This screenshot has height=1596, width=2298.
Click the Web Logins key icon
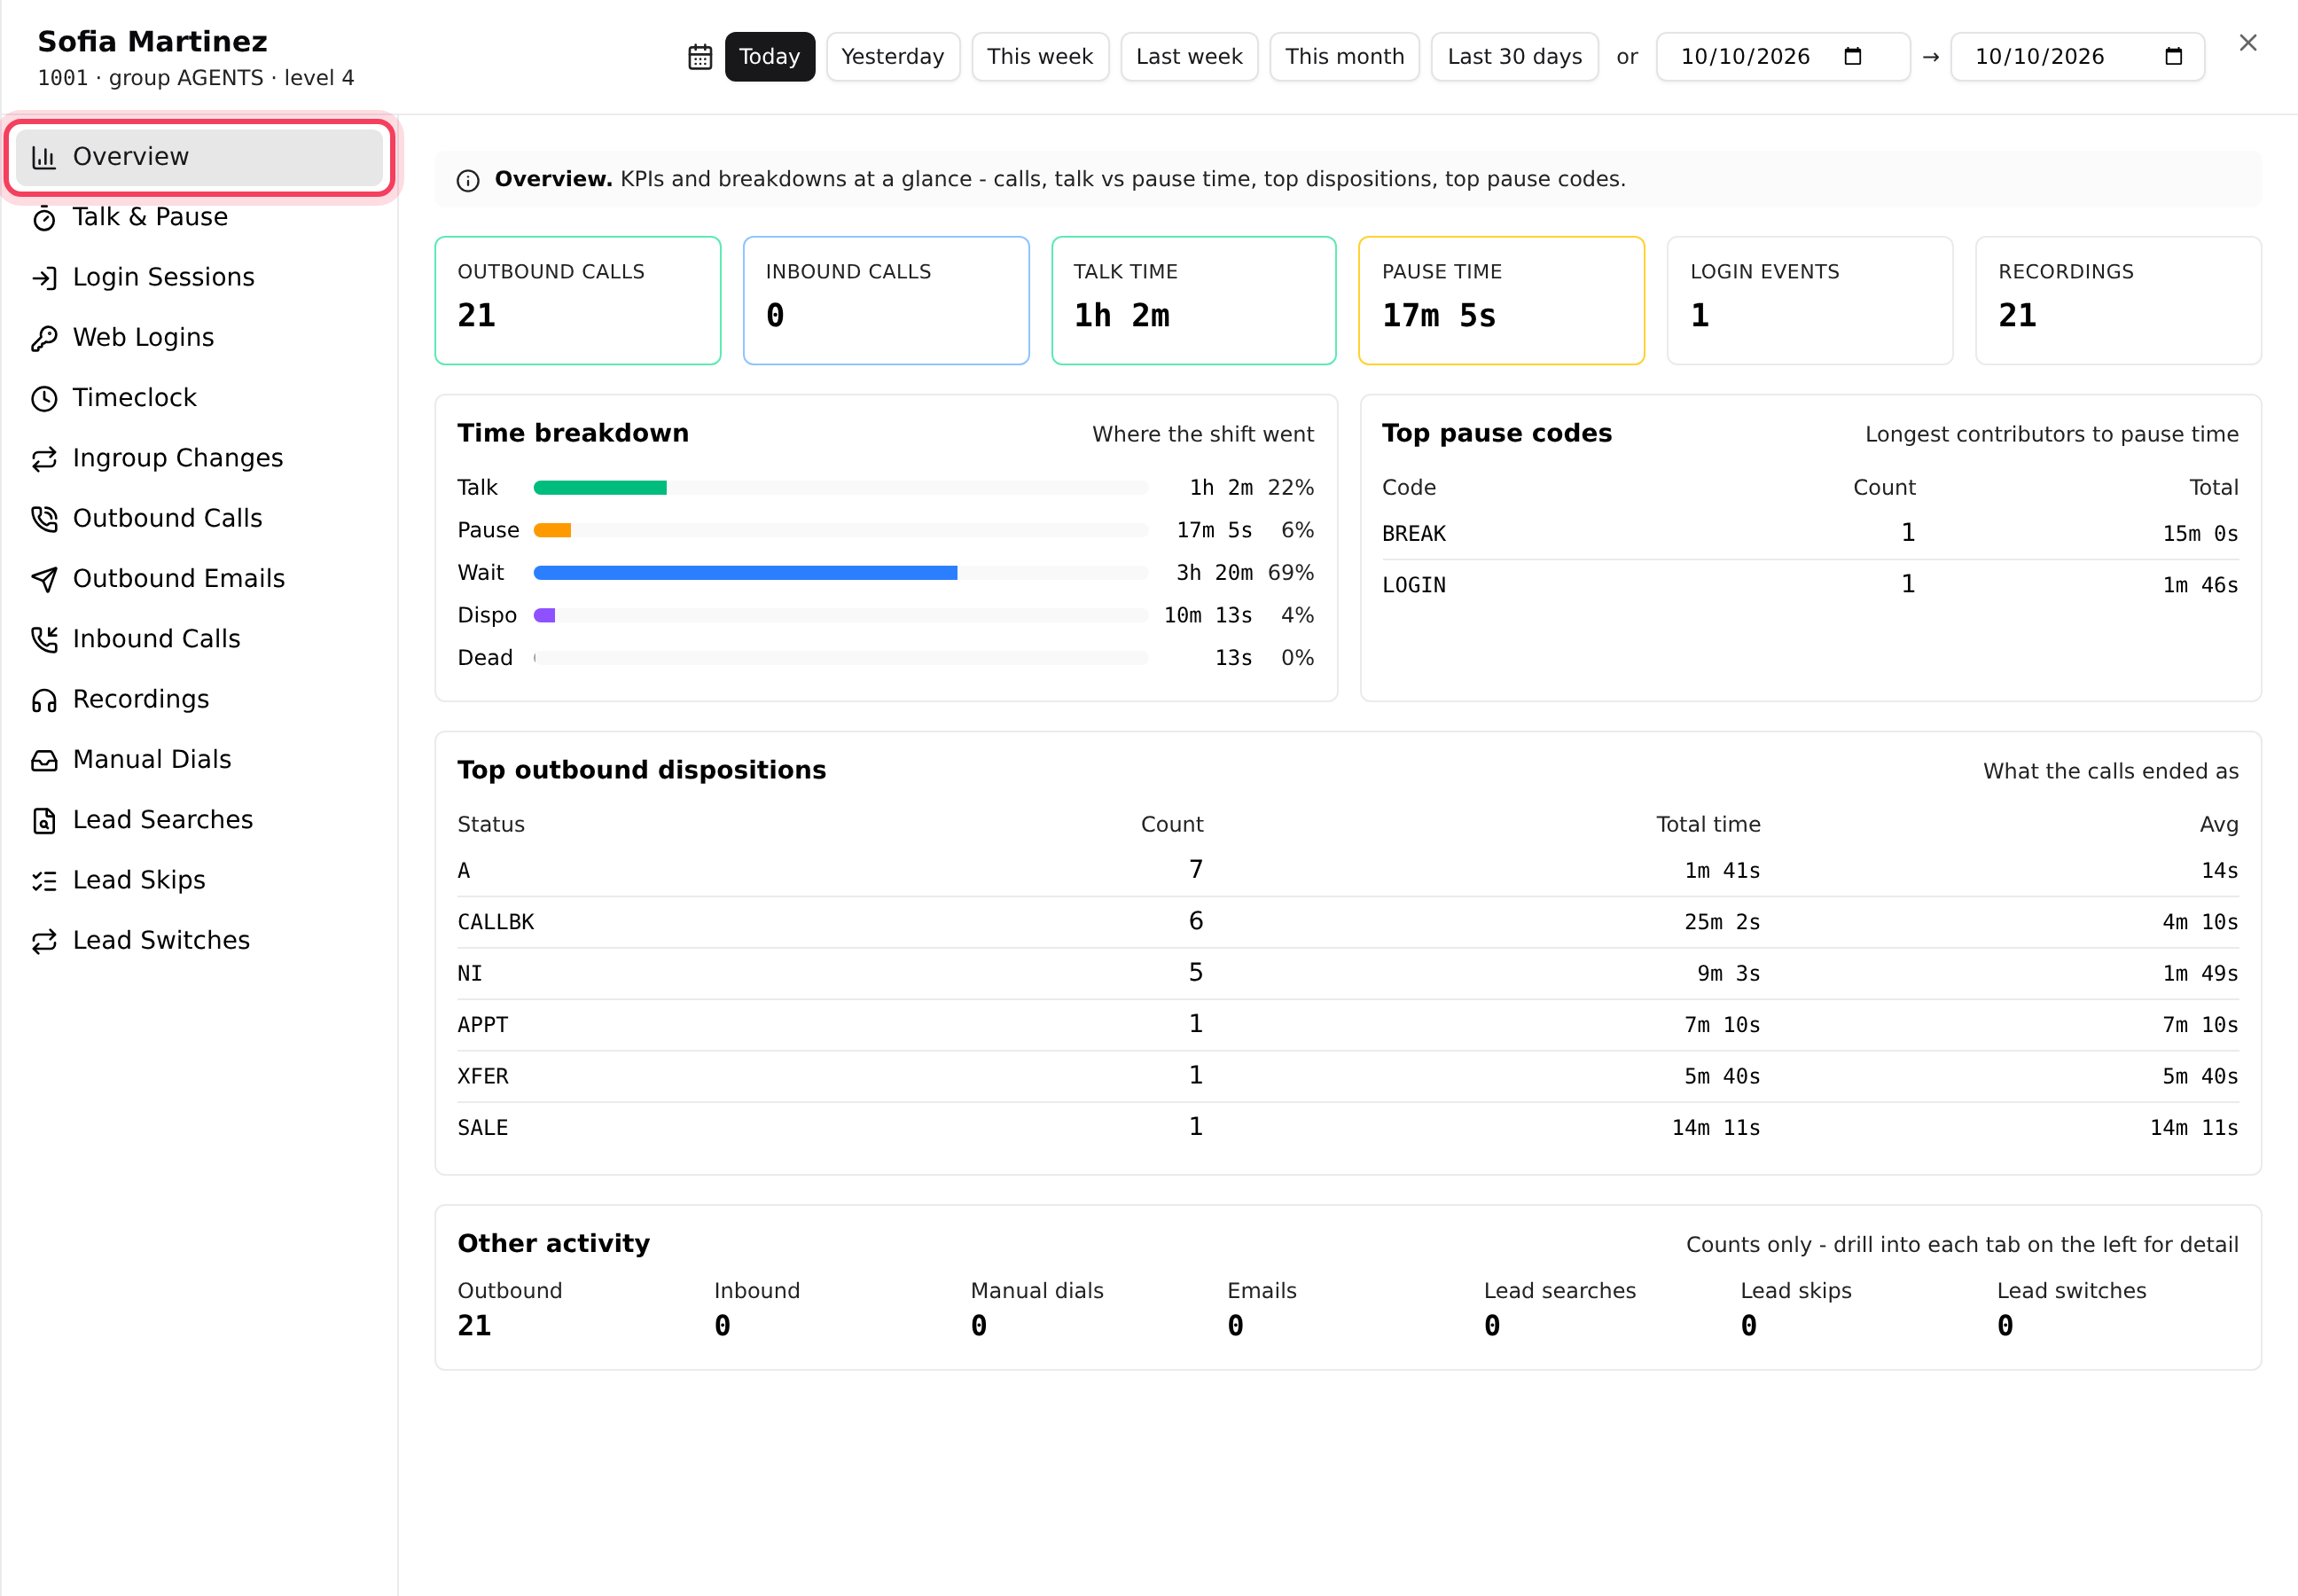(44, 338)
